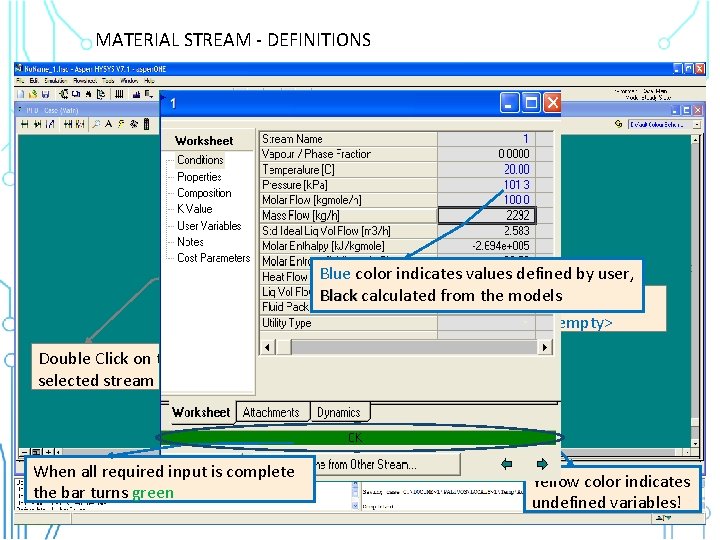The height and width of the screenshot is (540, 720).
Task: Click the PFD vertical scrollbar down arrow
Action: [696, 443]
